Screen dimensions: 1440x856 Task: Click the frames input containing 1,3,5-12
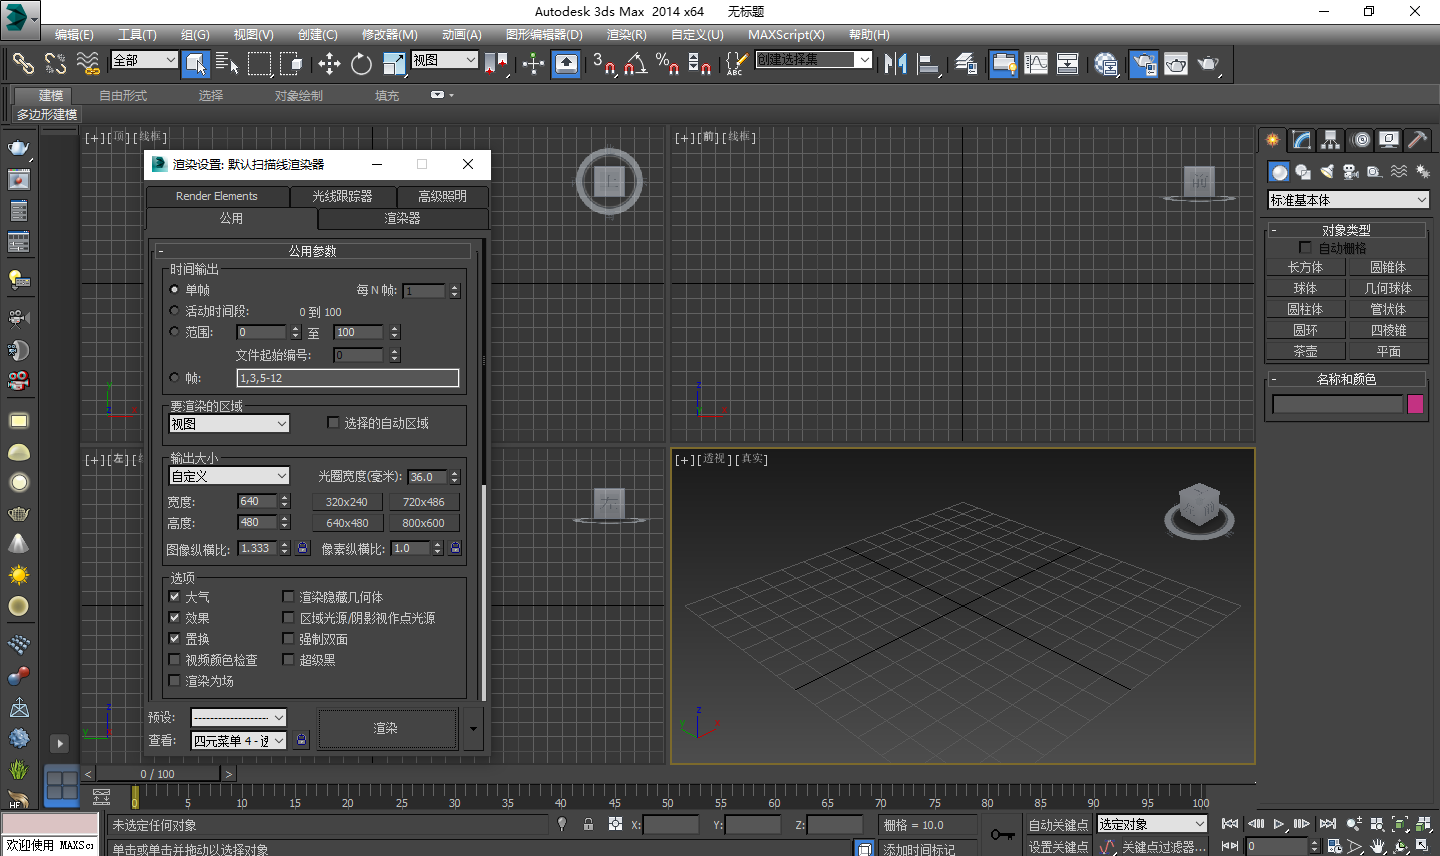click(347, 378)
